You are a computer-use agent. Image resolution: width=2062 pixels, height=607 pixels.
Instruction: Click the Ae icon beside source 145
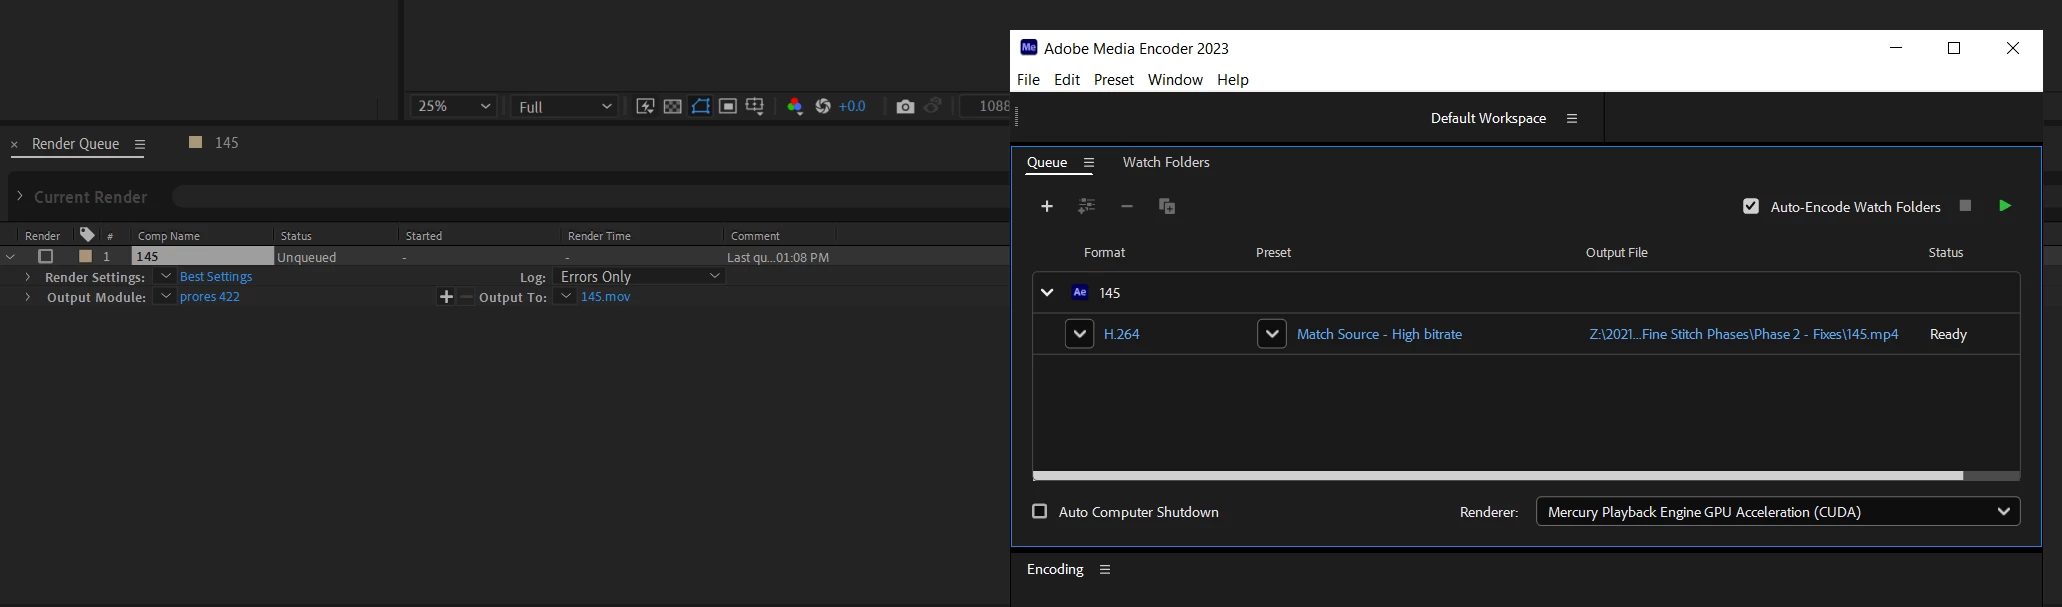coord(1080,292)
